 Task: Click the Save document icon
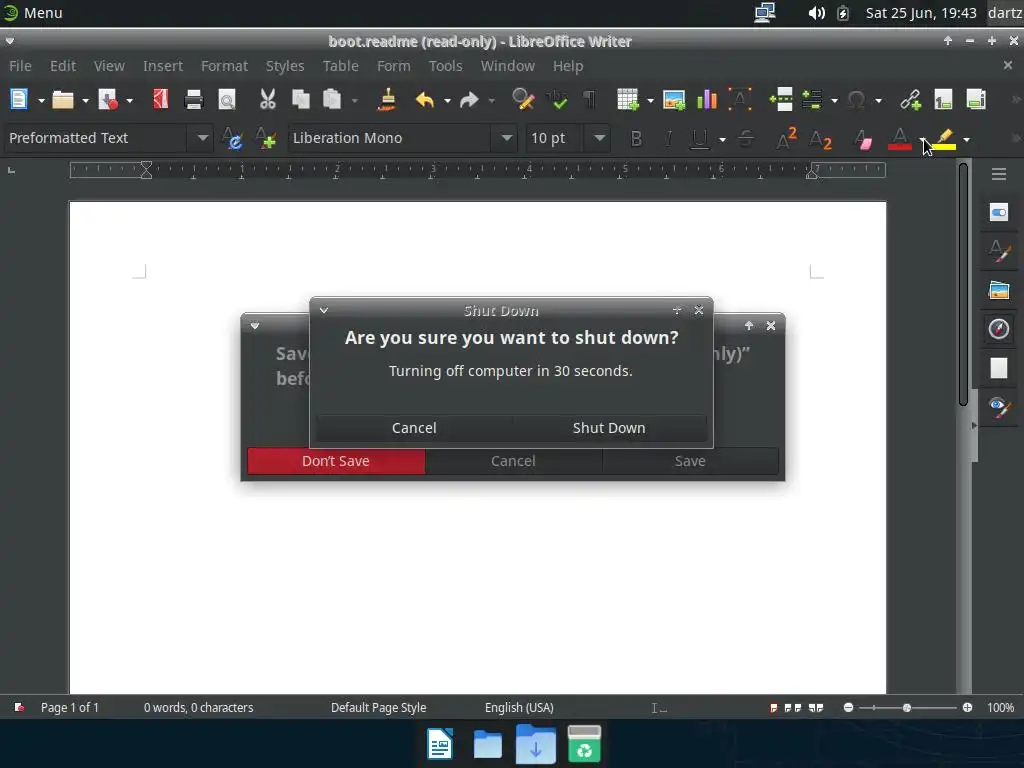click(x=108, y=100)
